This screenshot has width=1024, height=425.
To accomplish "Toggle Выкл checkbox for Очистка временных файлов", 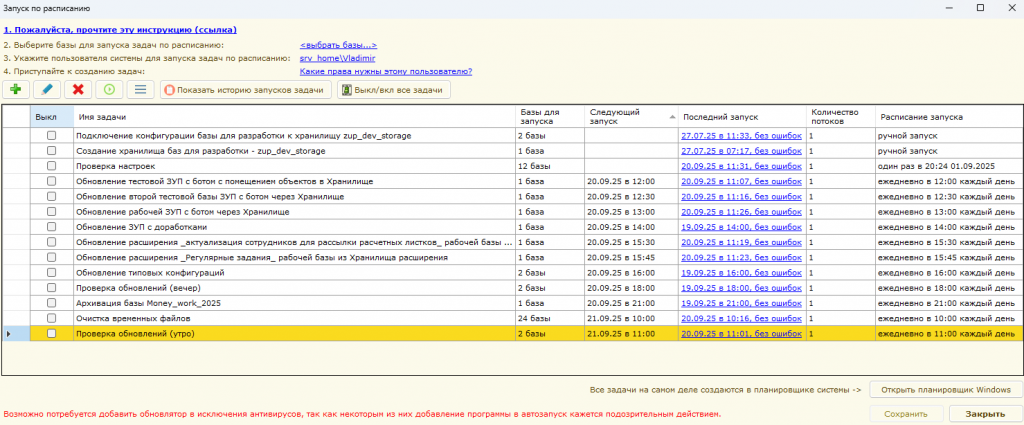I will pos(51,318).
